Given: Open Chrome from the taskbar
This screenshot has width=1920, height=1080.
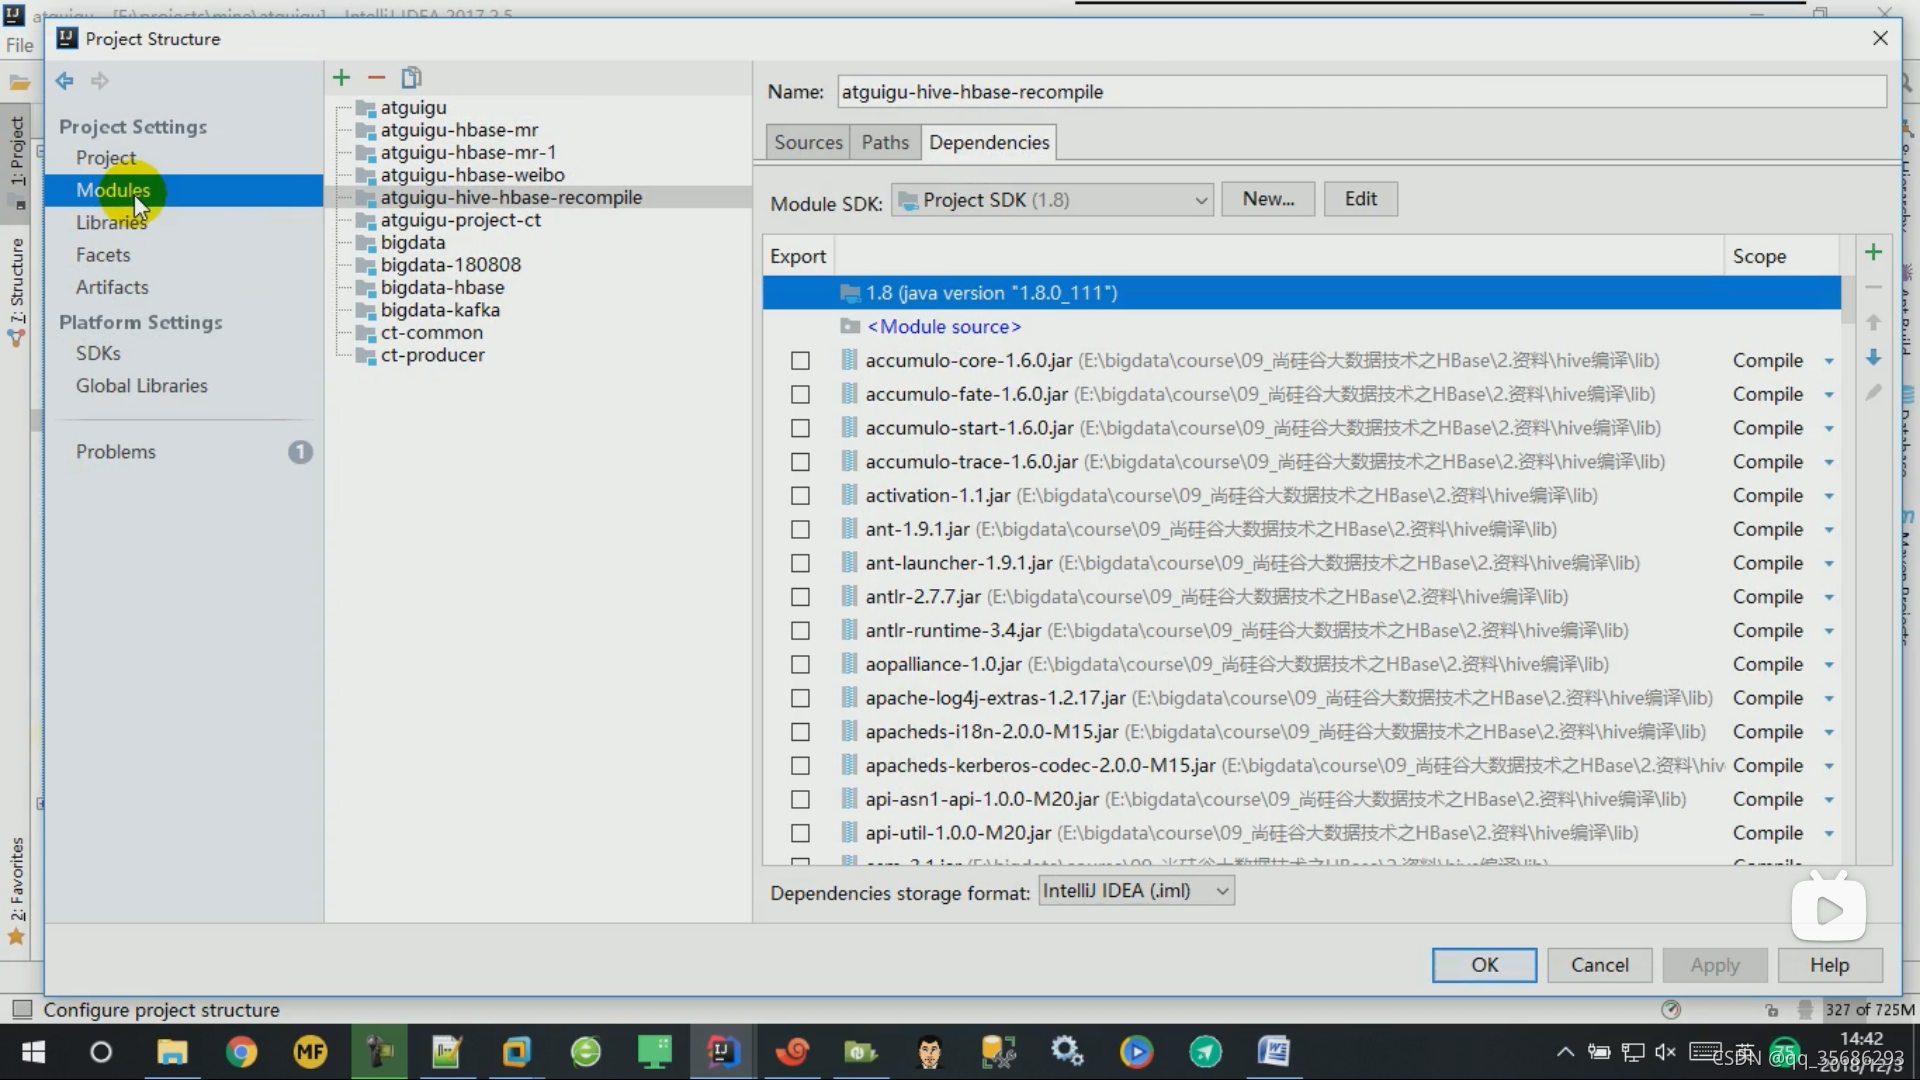Looking at the screenshot, I should [240, 1052].
